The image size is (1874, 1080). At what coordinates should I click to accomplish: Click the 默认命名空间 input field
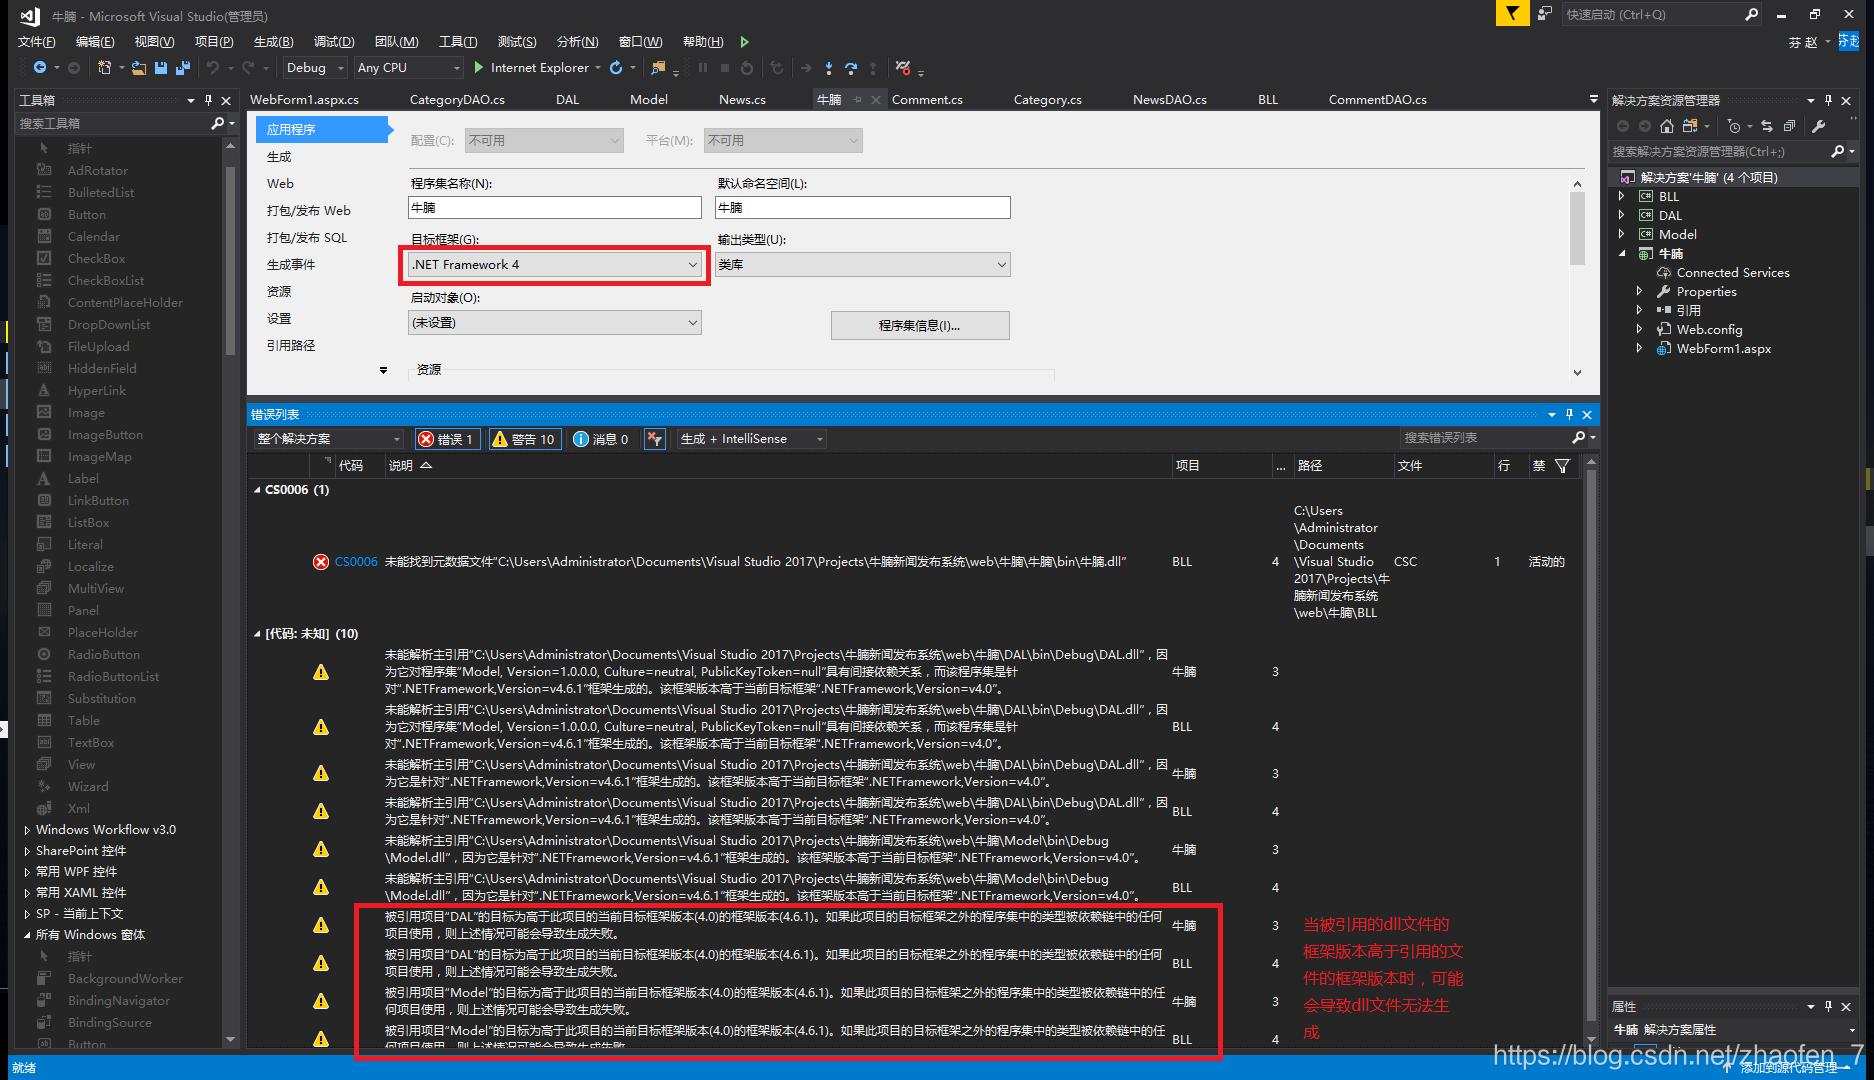[x=863, y=208]
